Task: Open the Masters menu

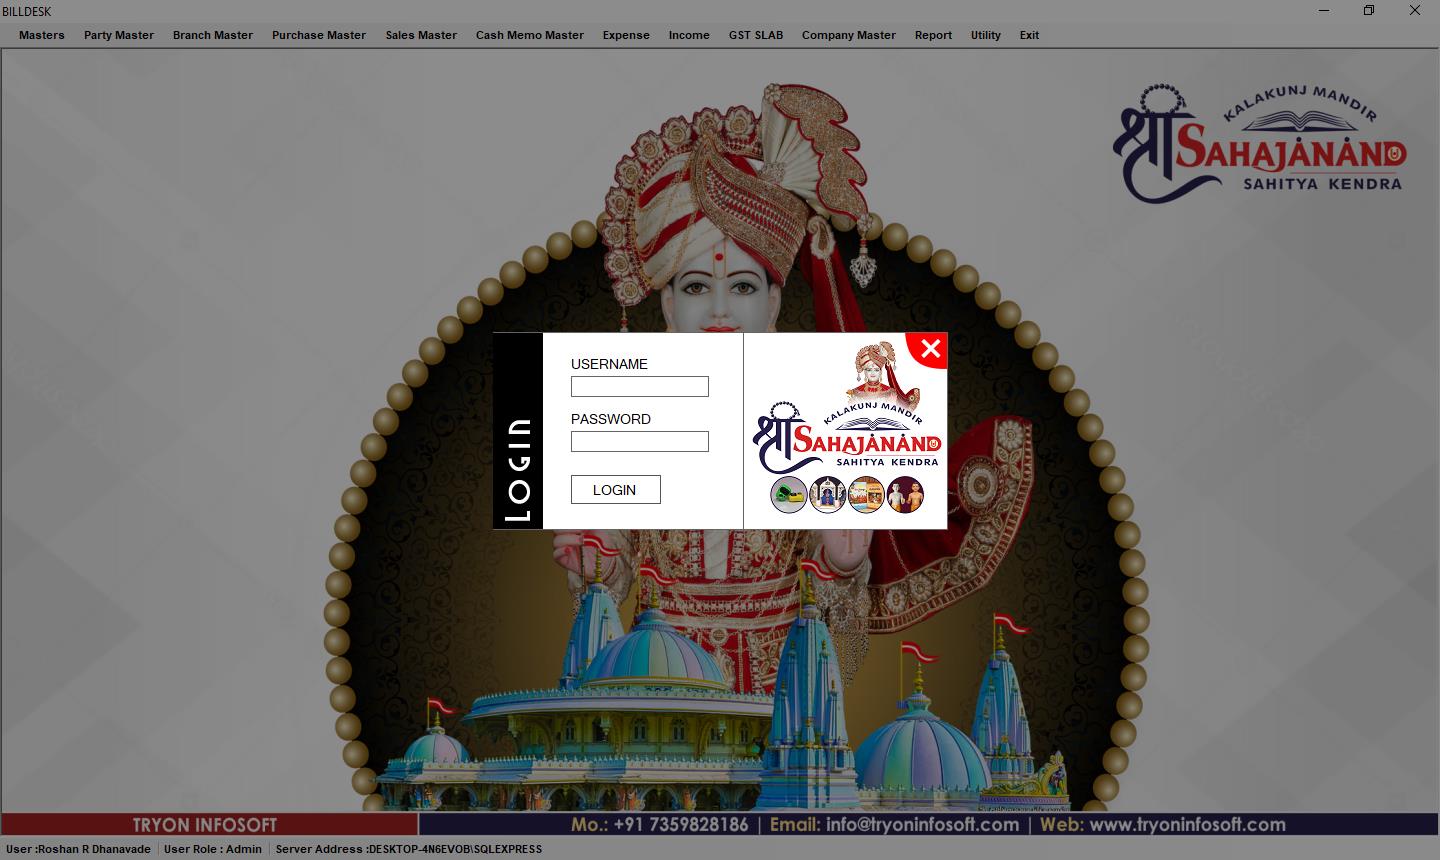Action: coord(42,35)
